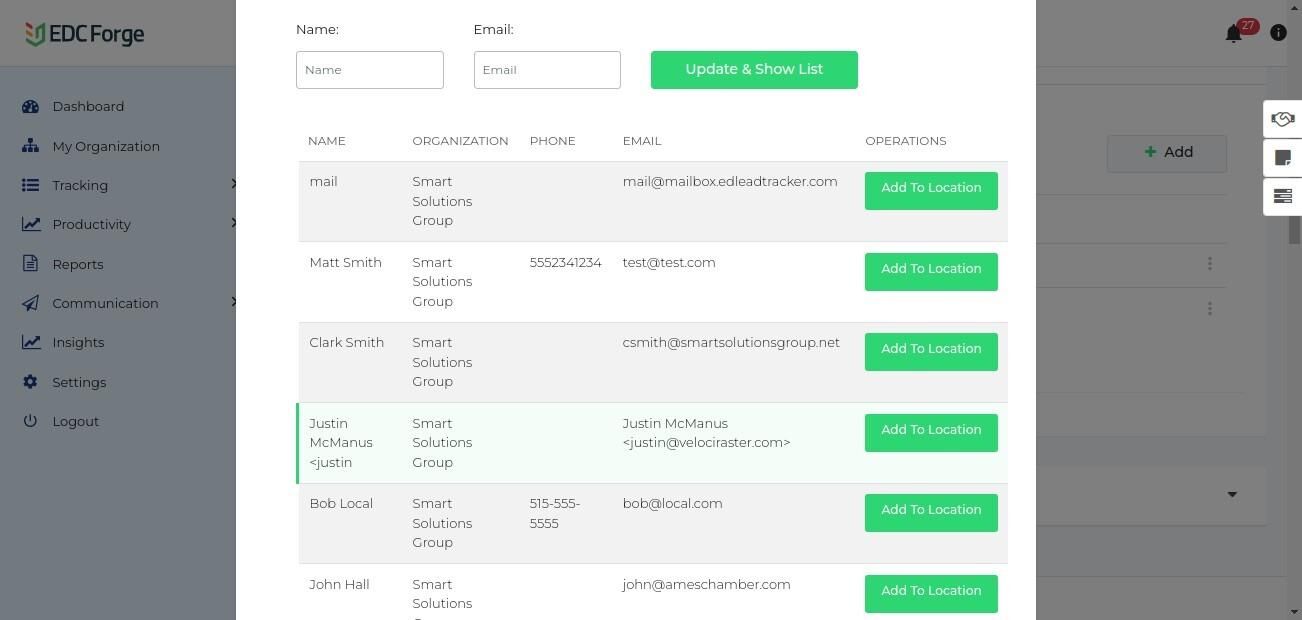
Task: Focus the Name filter field
Action: (x=369, y=70)
